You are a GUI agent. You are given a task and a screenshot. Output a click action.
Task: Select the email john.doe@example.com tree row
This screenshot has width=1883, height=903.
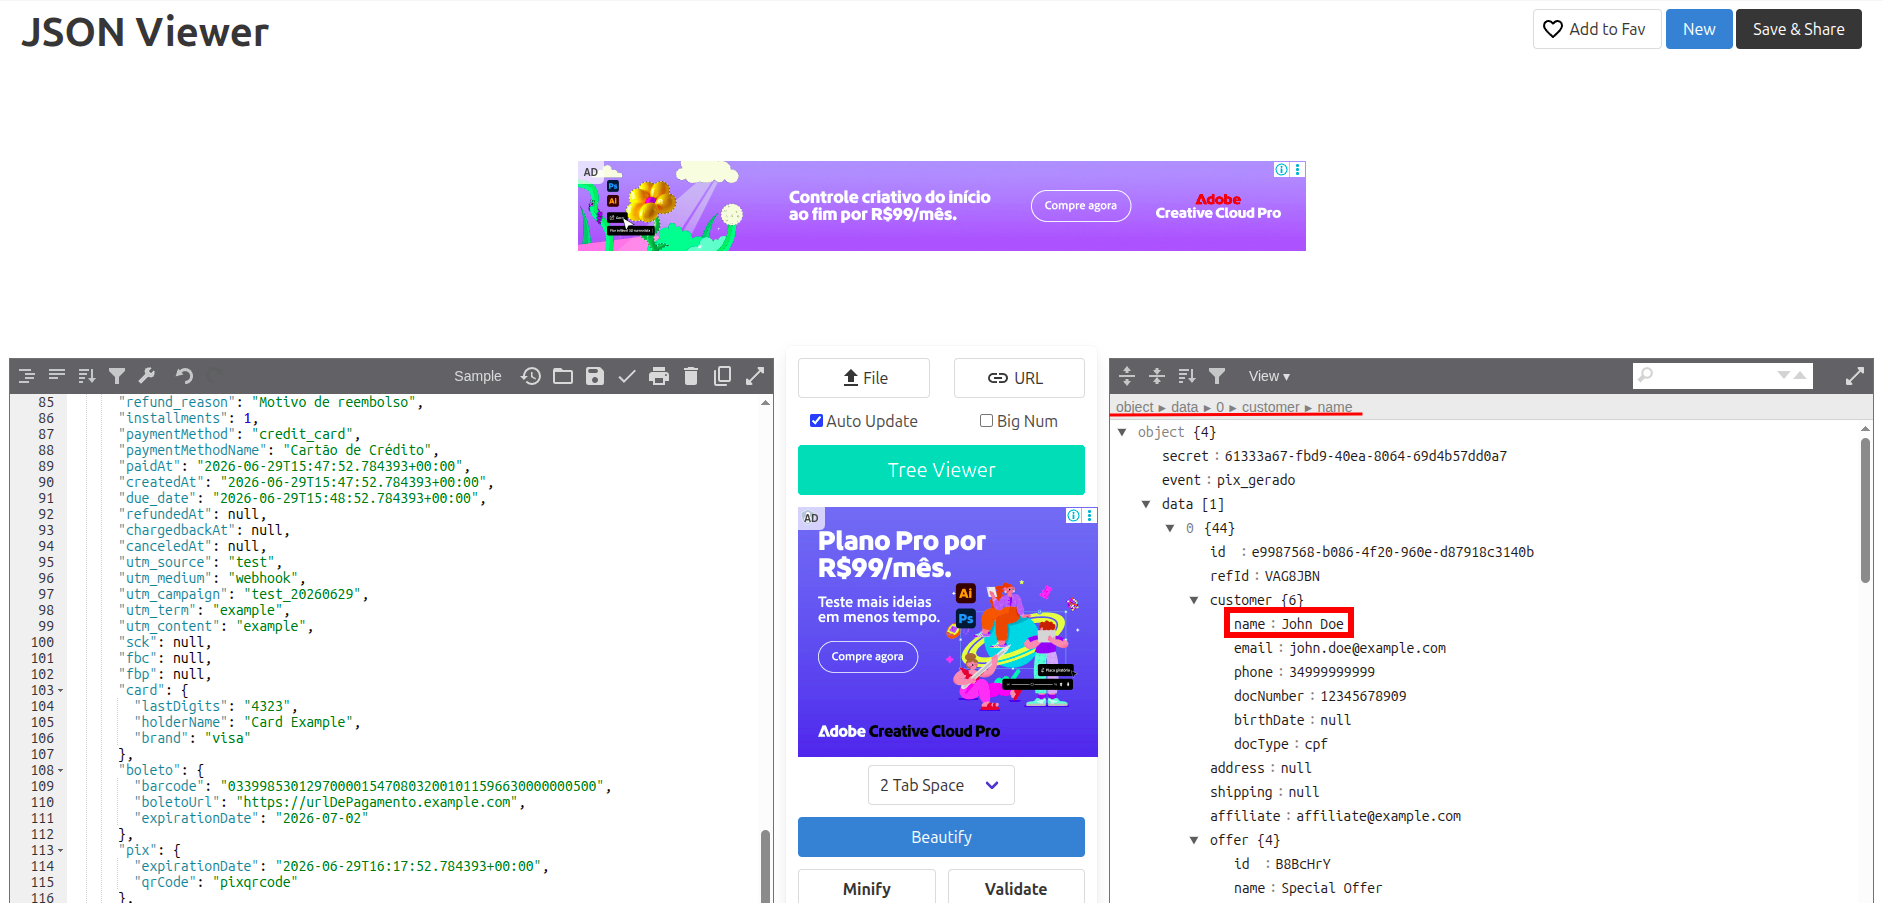click(1339, 648)
